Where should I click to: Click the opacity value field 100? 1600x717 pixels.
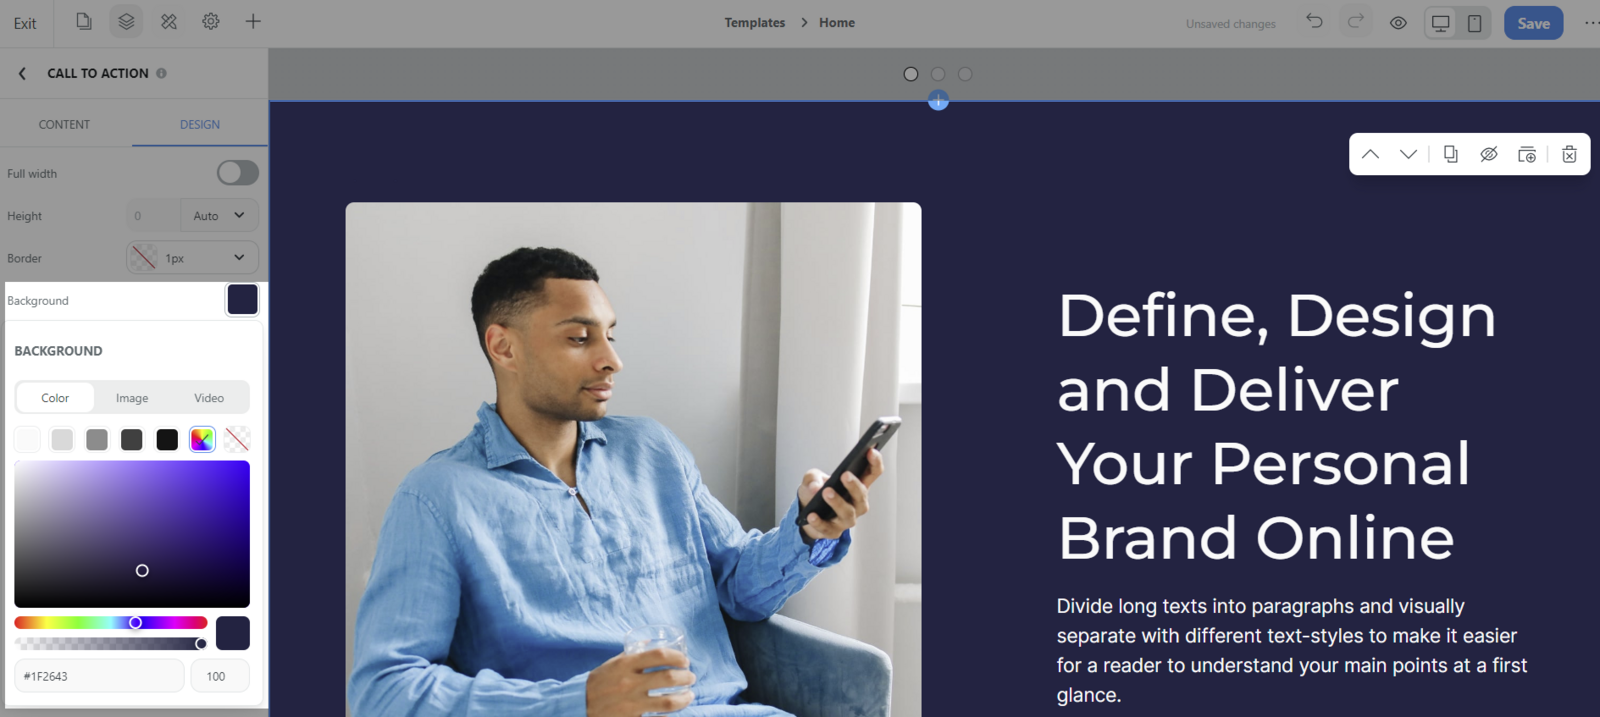220,676
